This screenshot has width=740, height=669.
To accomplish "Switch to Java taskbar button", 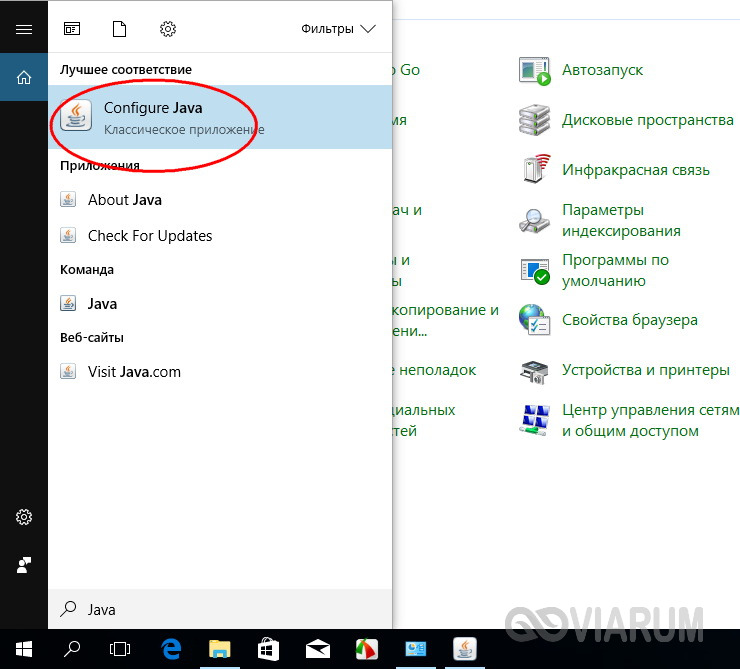I will [x=464, y=649].
